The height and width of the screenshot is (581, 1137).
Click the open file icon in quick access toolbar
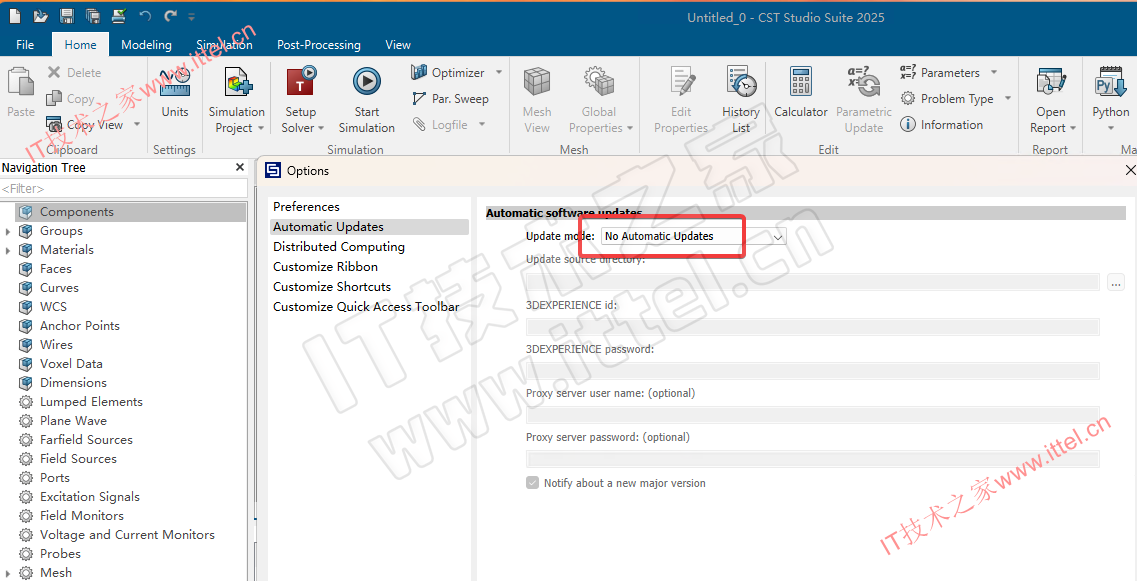click(41, 16)
